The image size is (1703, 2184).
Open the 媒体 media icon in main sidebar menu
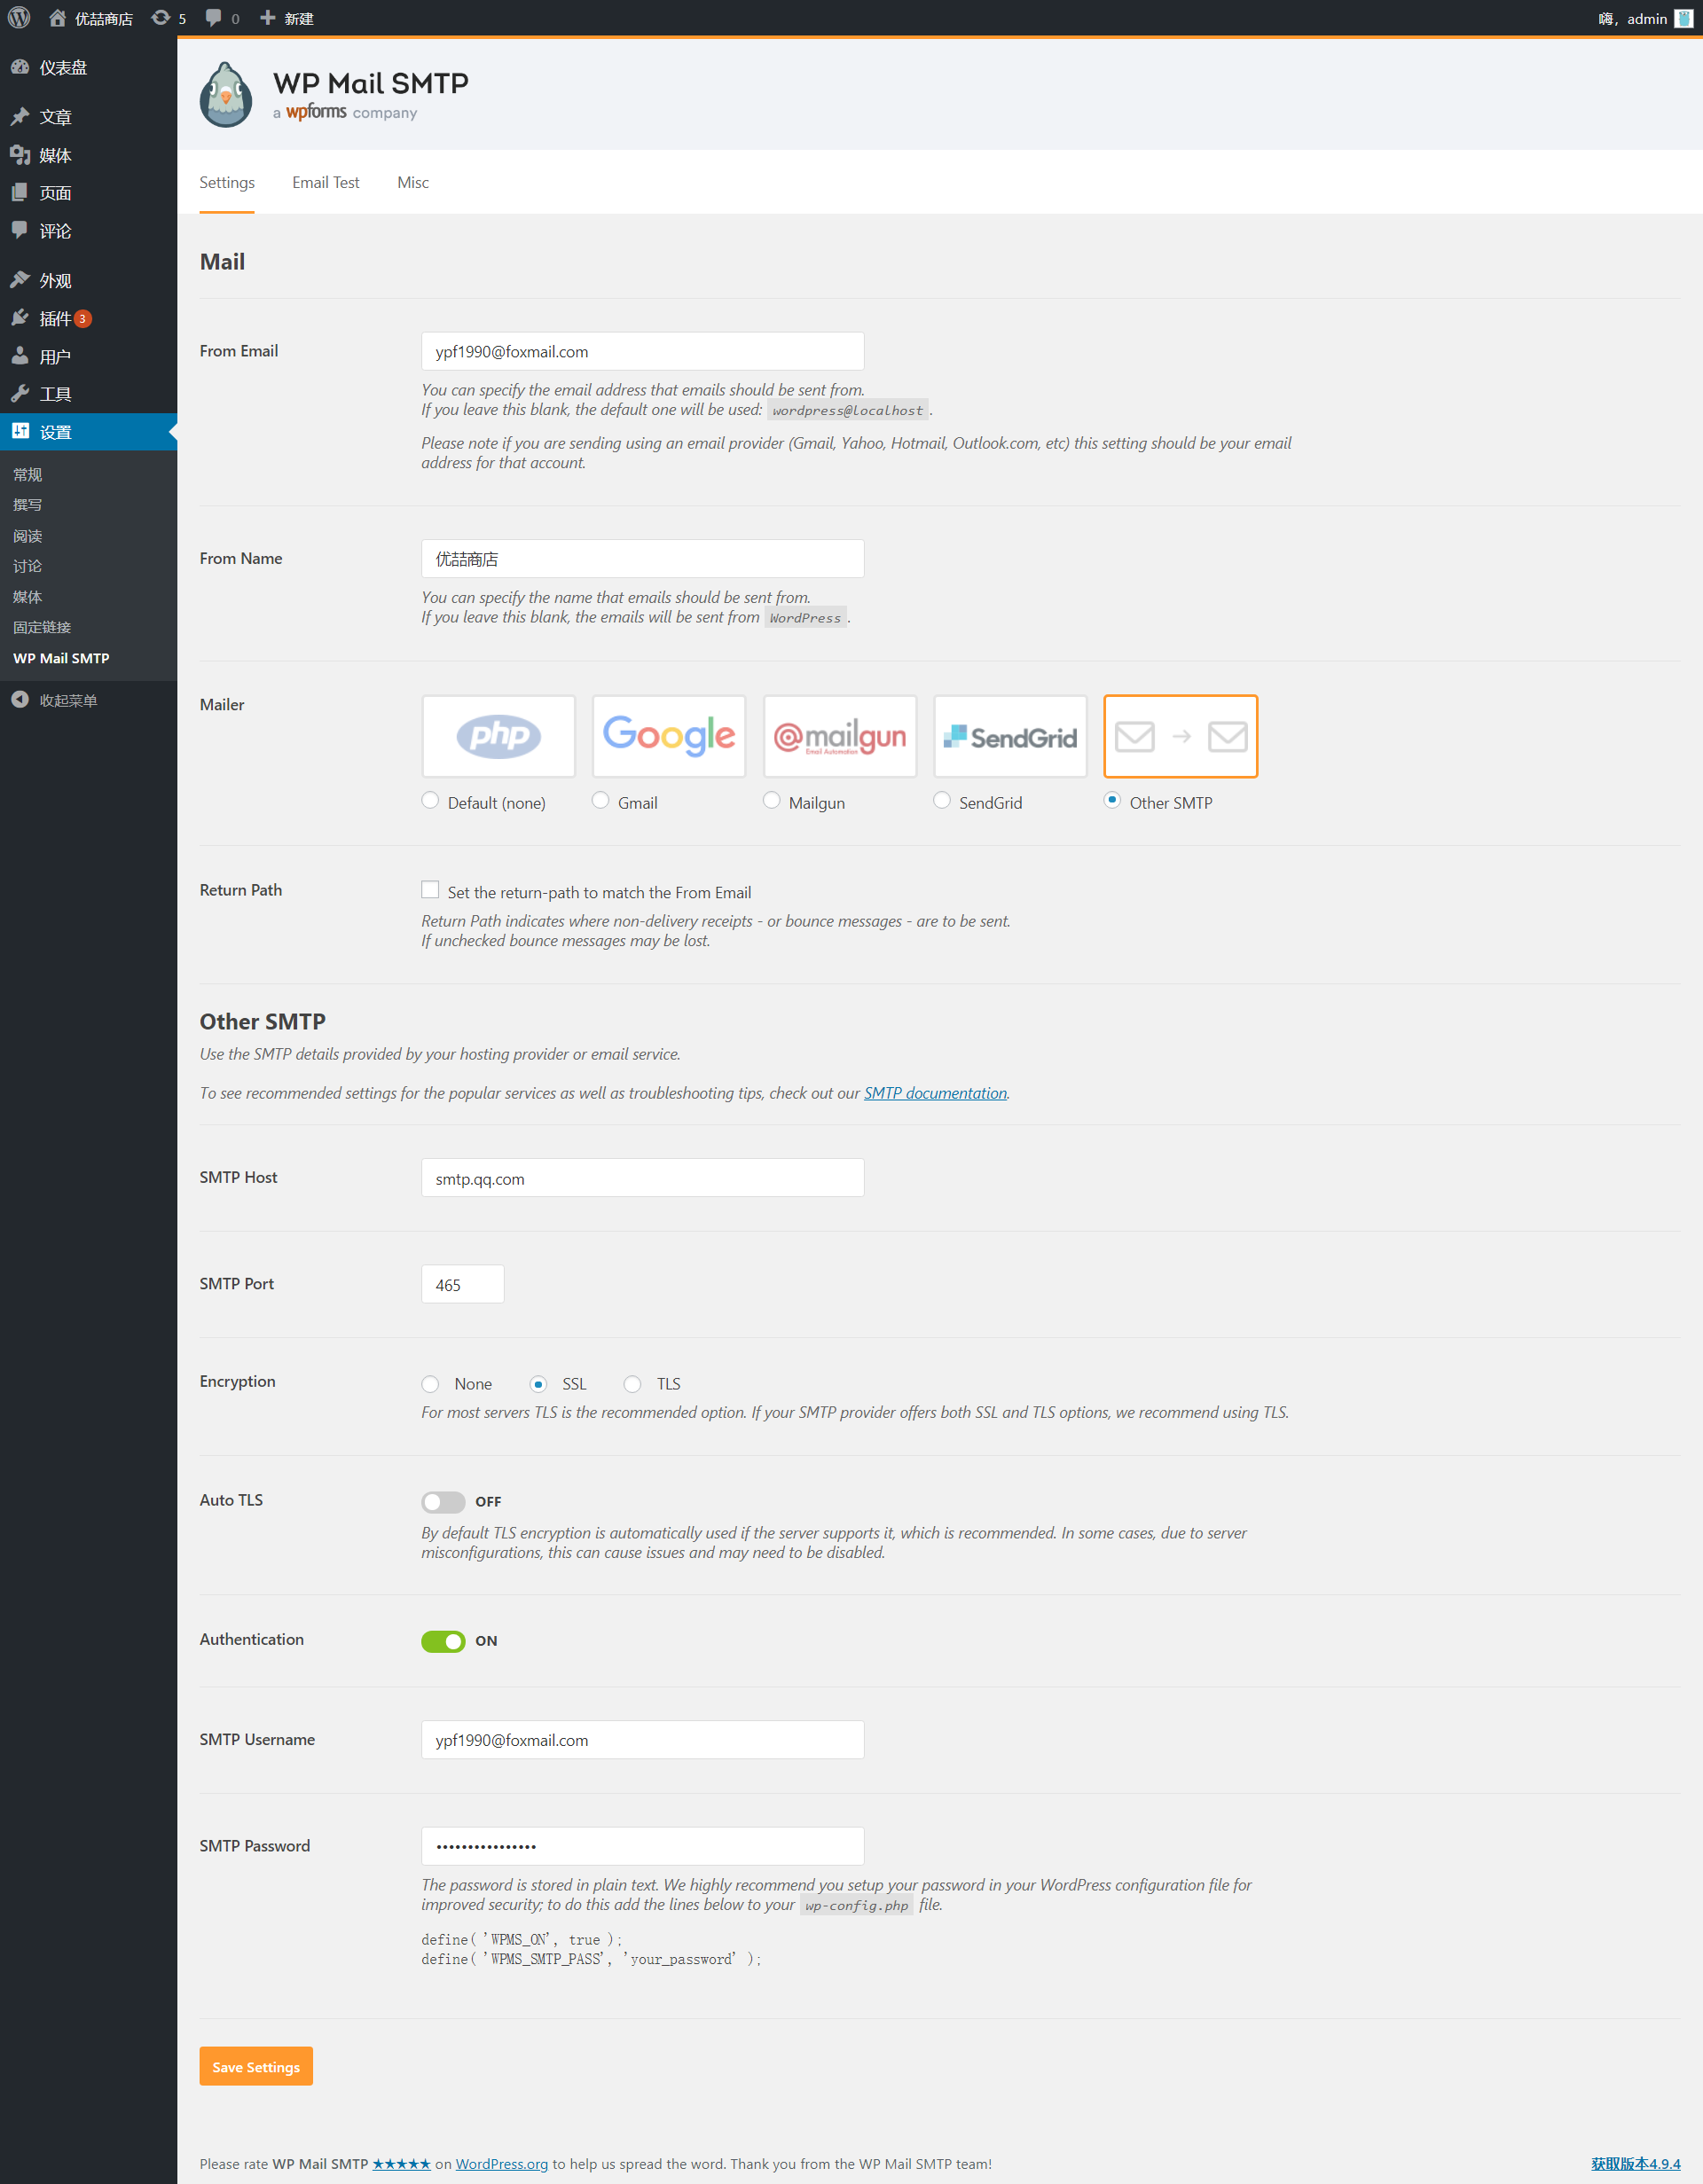(x=20, y=154)
